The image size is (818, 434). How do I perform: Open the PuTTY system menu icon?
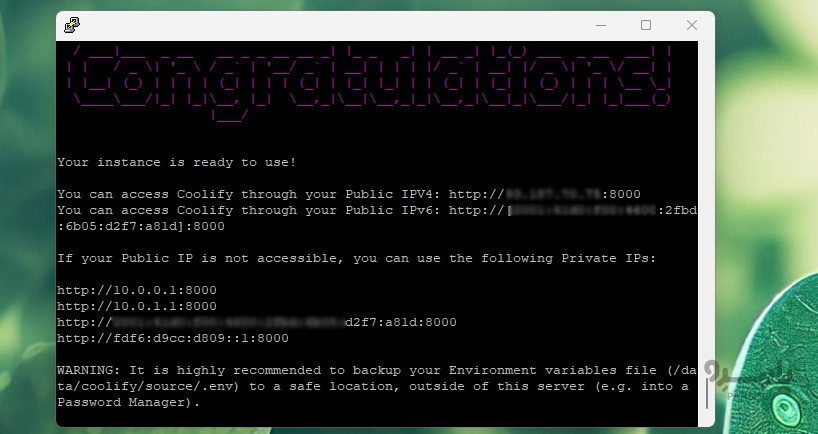72,25
